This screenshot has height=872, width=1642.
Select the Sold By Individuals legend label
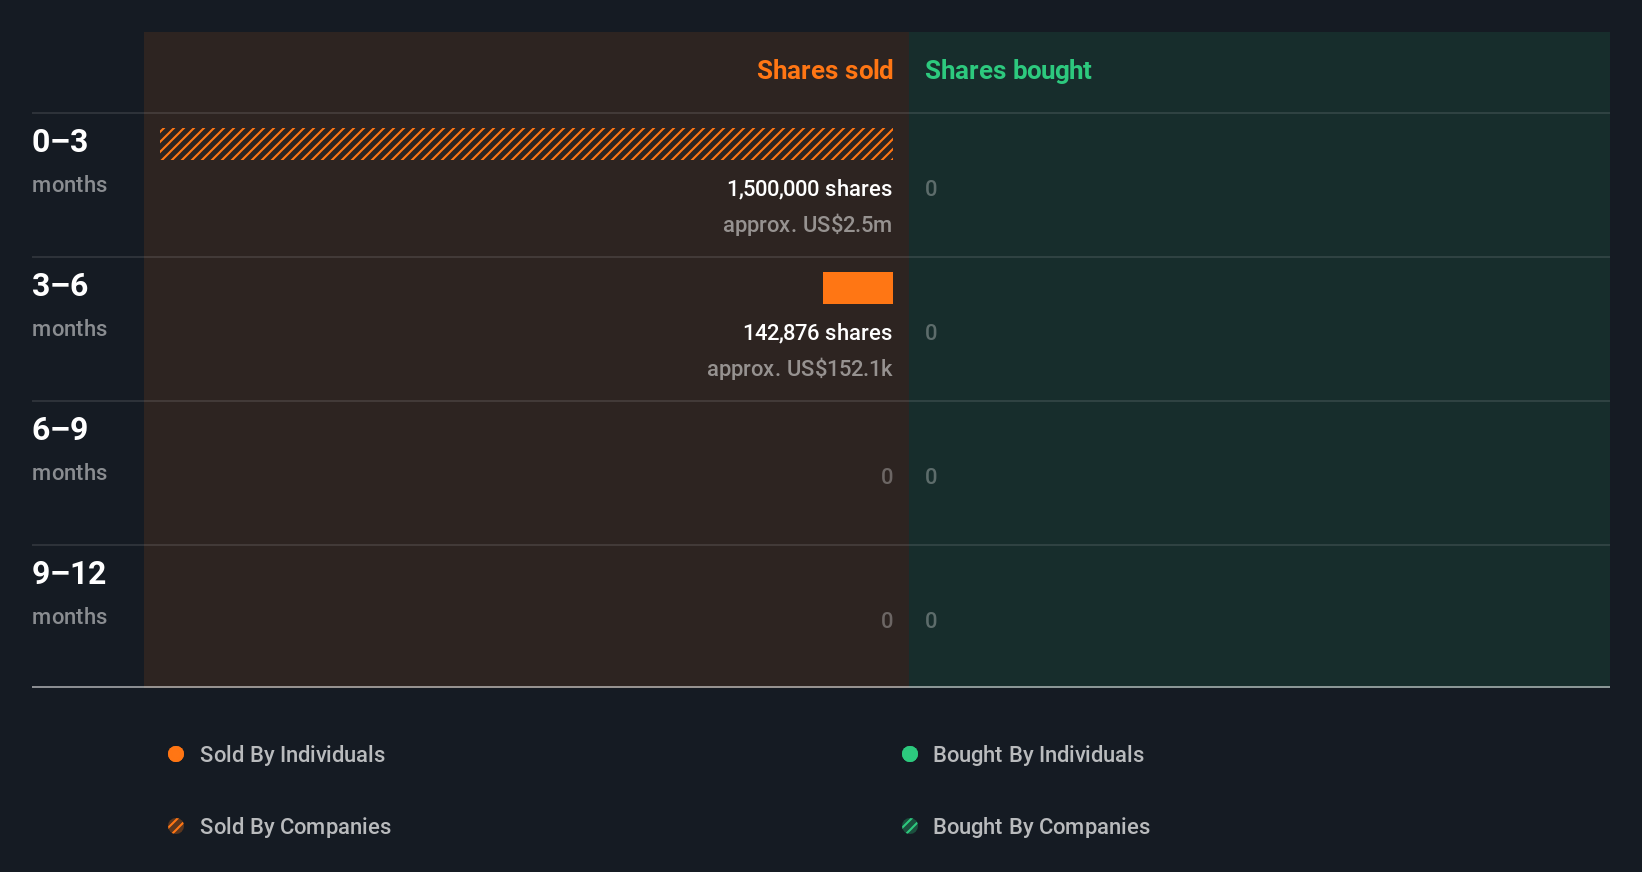(x=292, y=754)
